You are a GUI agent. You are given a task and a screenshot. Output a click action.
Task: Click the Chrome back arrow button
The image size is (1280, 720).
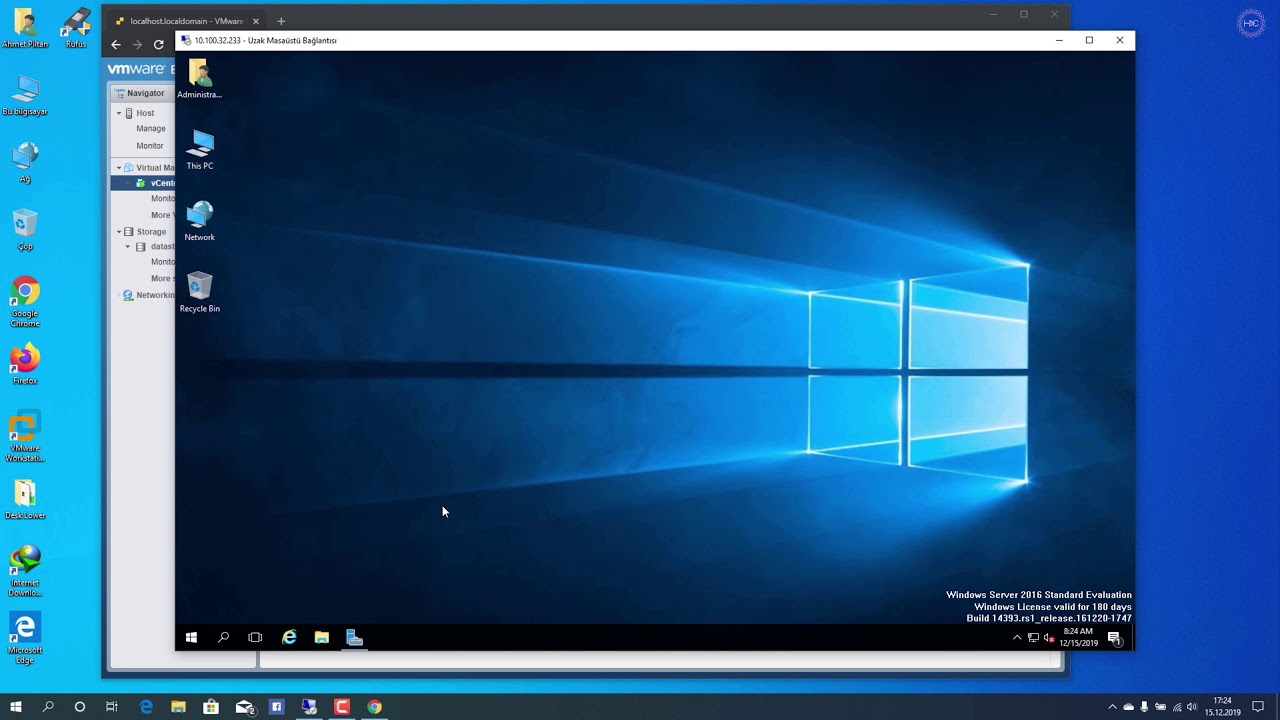[116, 44]
